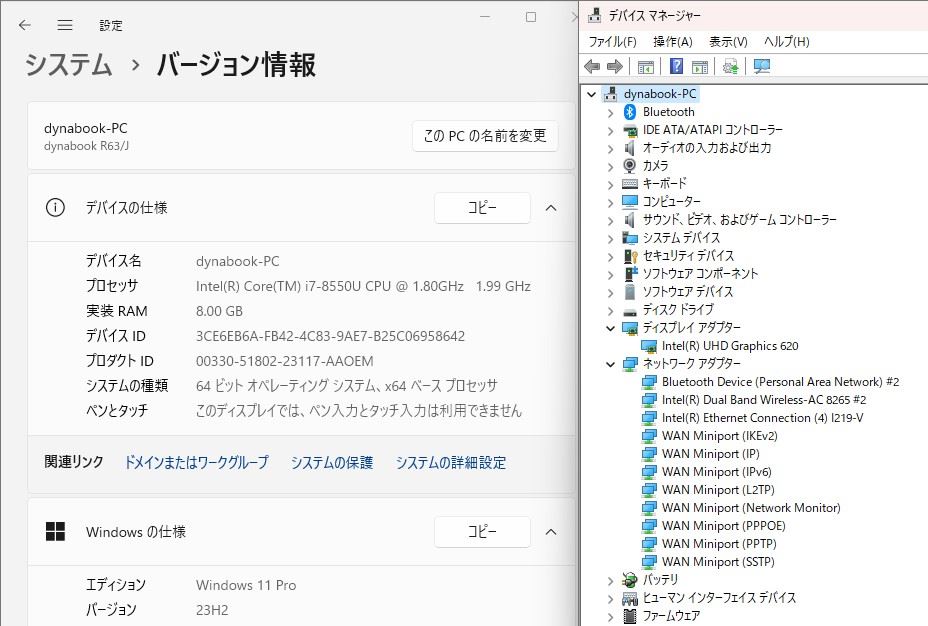Select WAN Miniport (SSTP) entry
The width and height of the screenshot is (928, 626).
(718, 562)
